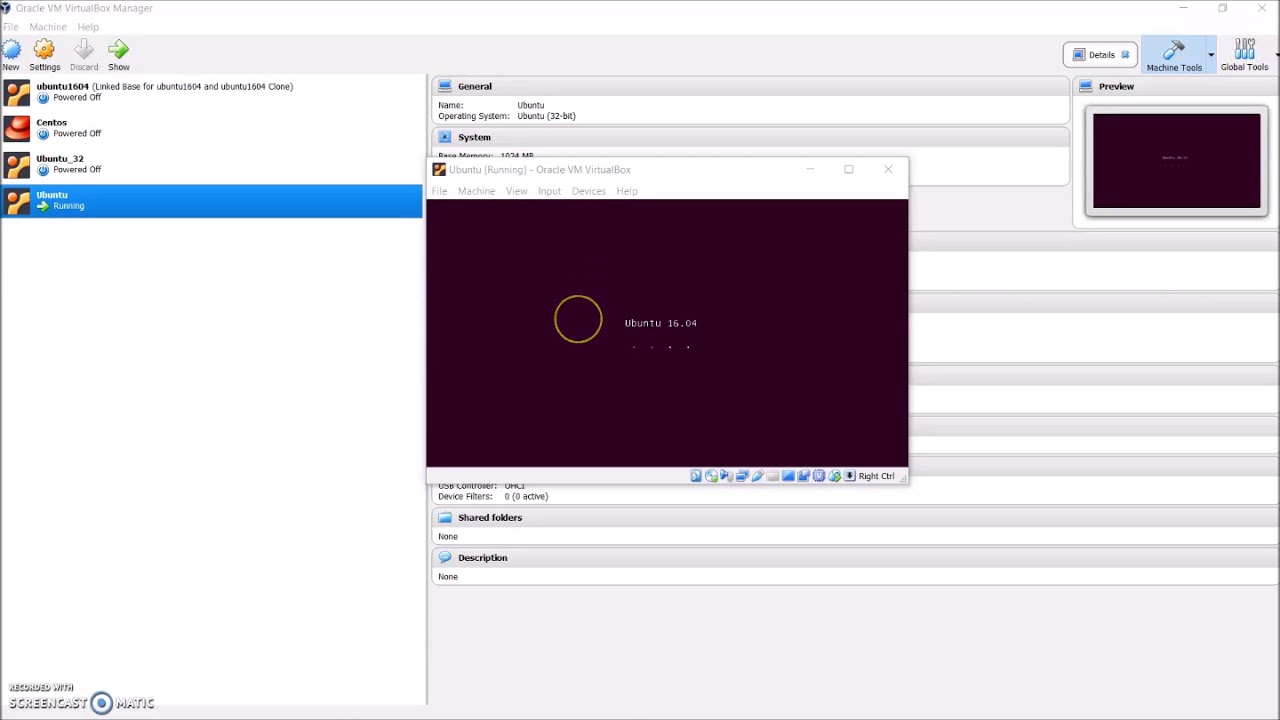1280x720 pixels.
Task: Open the Devices menu in the Ubuntu VM window
Action: coord(588,191)
